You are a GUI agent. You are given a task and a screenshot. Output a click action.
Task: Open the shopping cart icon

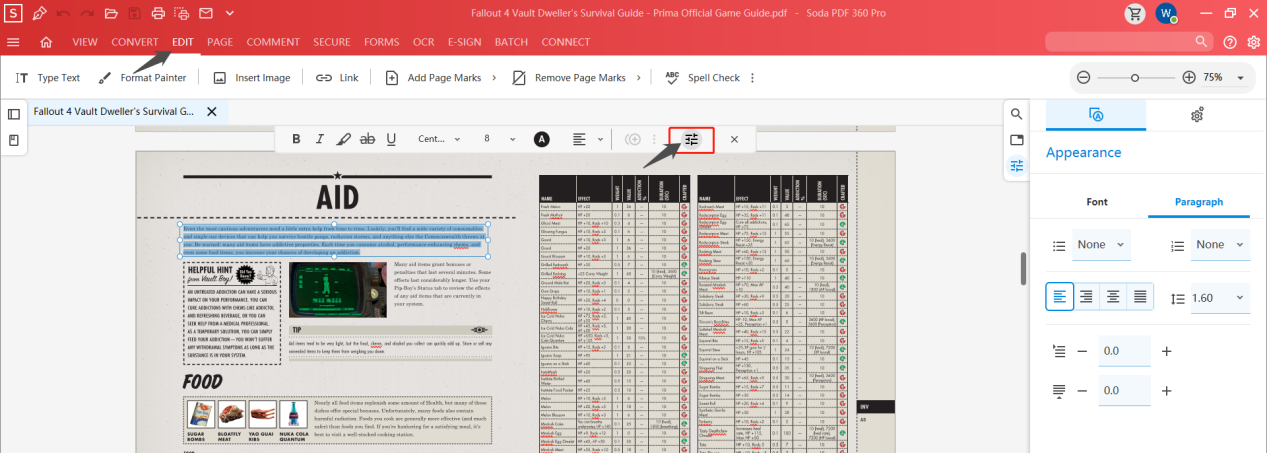point(1134,14)
